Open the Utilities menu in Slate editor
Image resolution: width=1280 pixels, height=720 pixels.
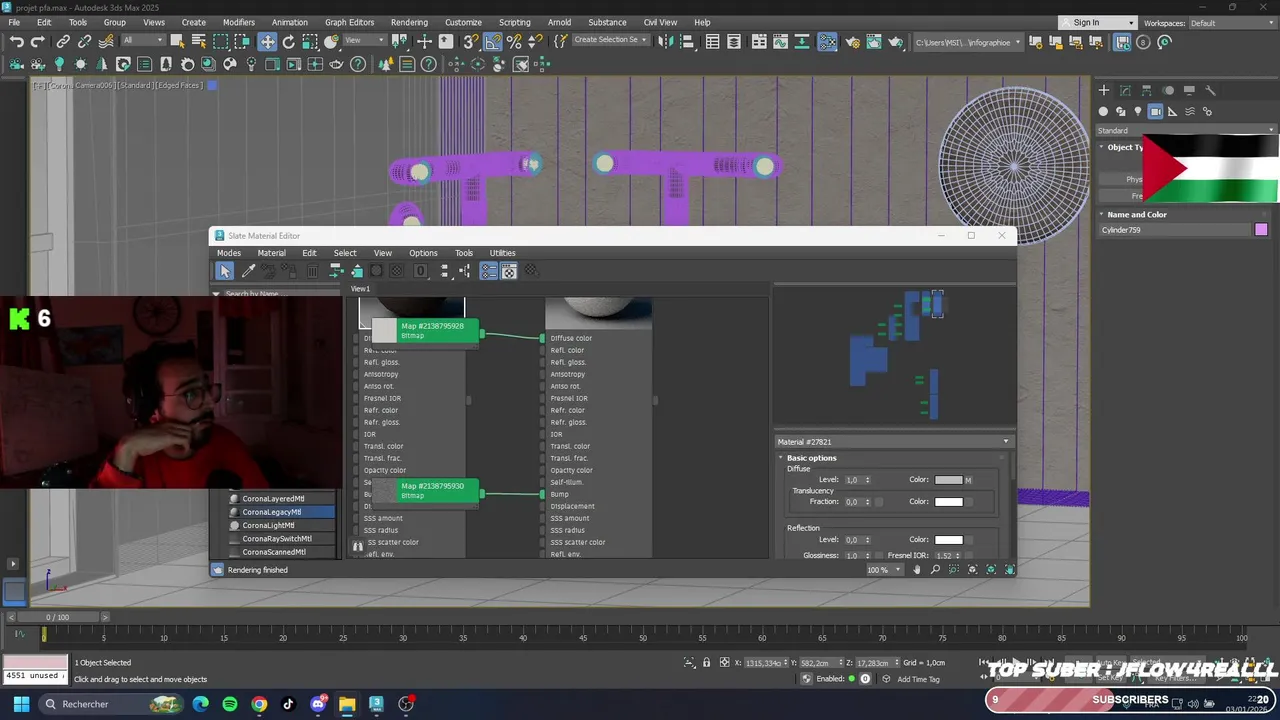click(502, 253)
